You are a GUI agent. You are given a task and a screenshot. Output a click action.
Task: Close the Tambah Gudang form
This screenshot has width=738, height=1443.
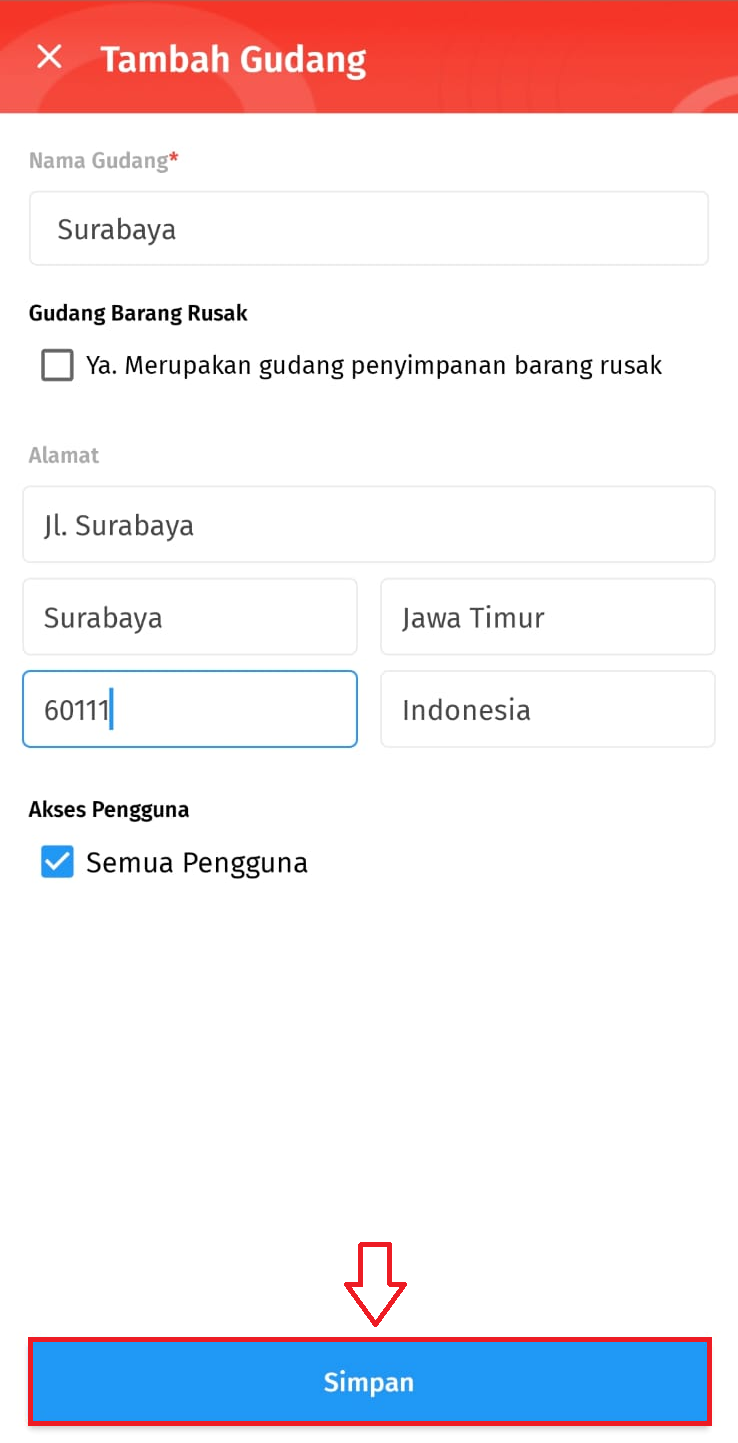[49, 57]
